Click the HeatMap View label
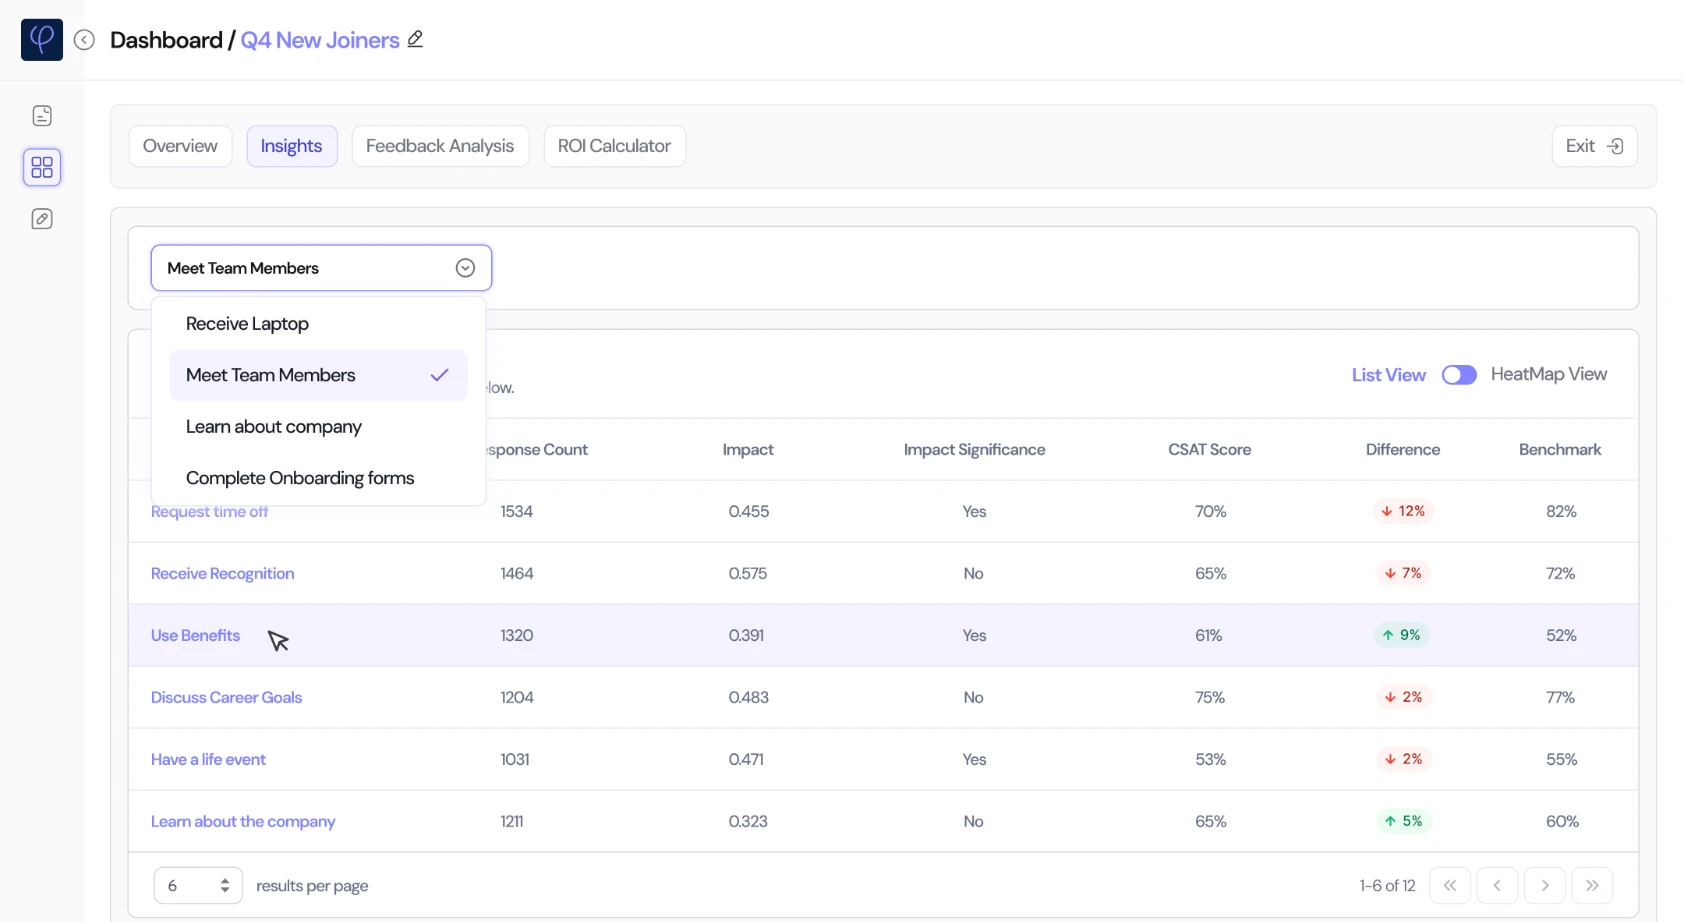This screenshot has height=922, width=1684. point(1549,374)
